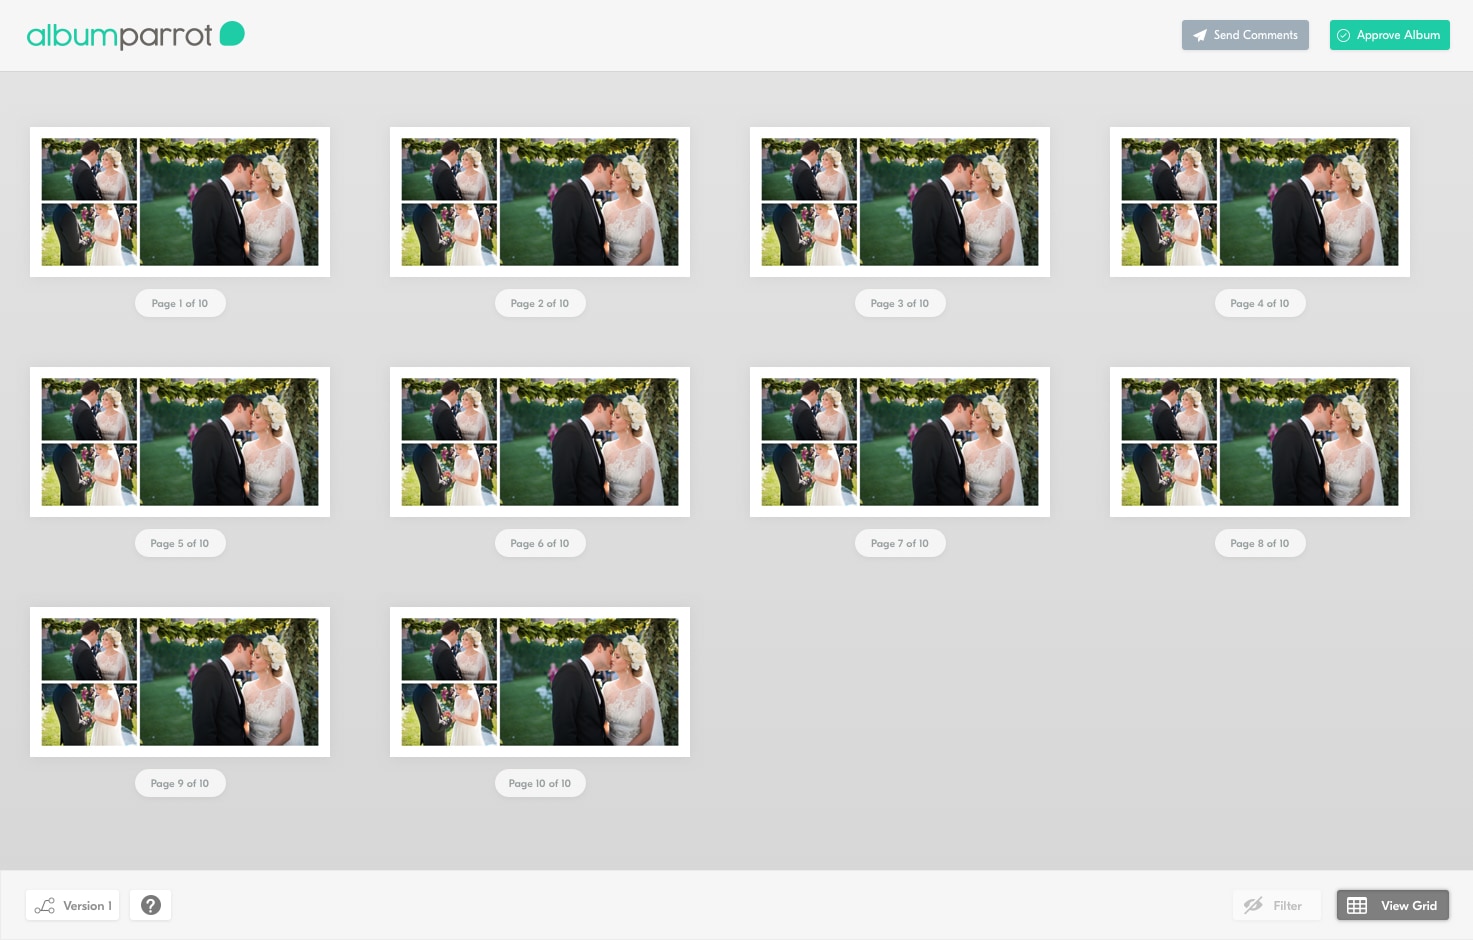This screenshot has width=1473, height=940.
Task: Click the paper plane icon on Send Comments
Action: pos(1199,35)
